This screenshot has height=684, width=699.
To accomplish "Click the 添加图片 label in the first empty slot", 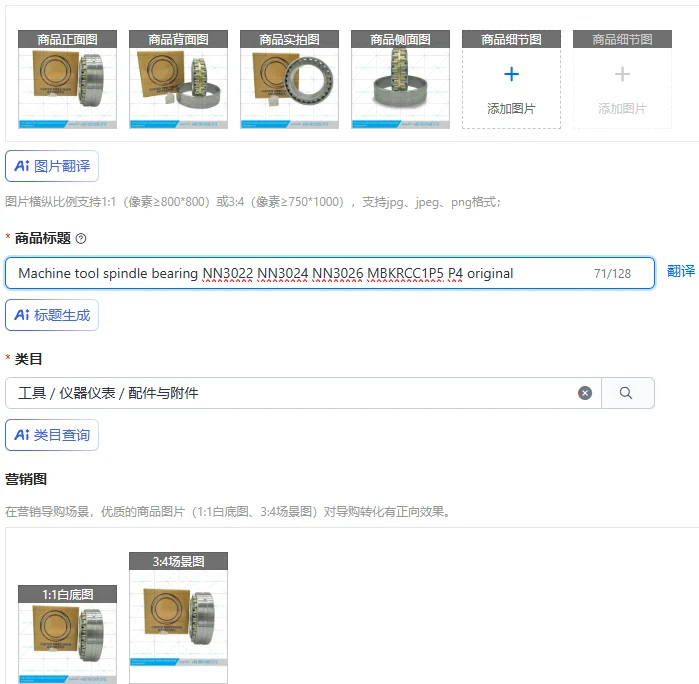I will coord(511,108).
